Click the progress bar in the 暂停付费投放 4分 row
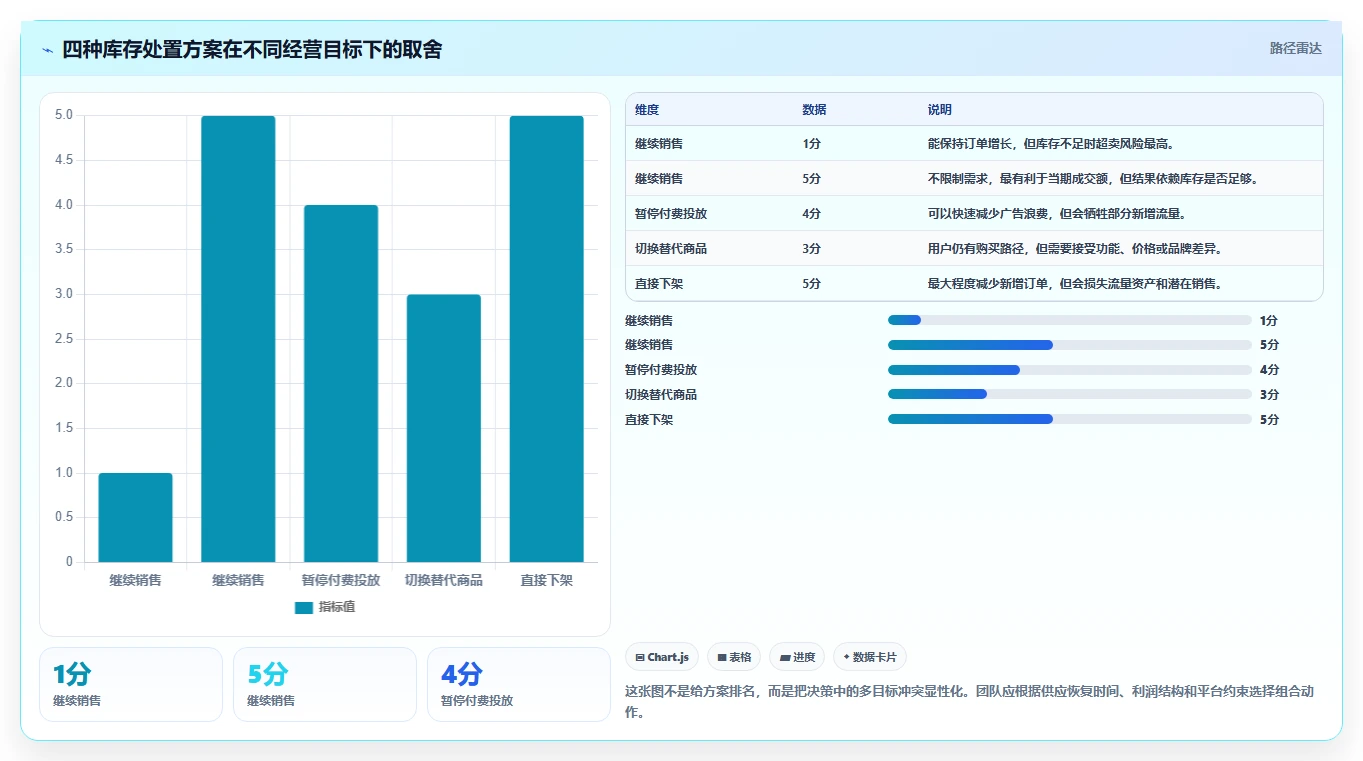Screen dimensions: 1363x761 pos(1070,370)
